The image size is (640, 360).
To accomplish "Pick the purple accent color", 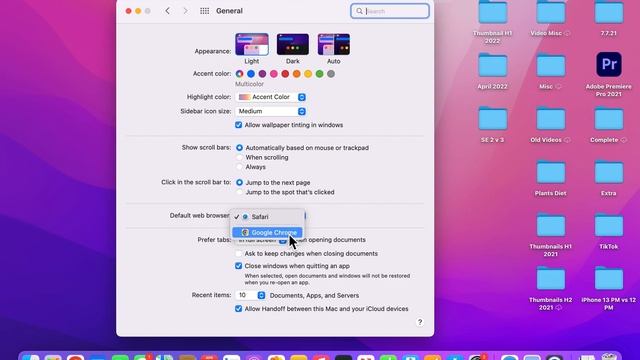I will coord(262,74).
